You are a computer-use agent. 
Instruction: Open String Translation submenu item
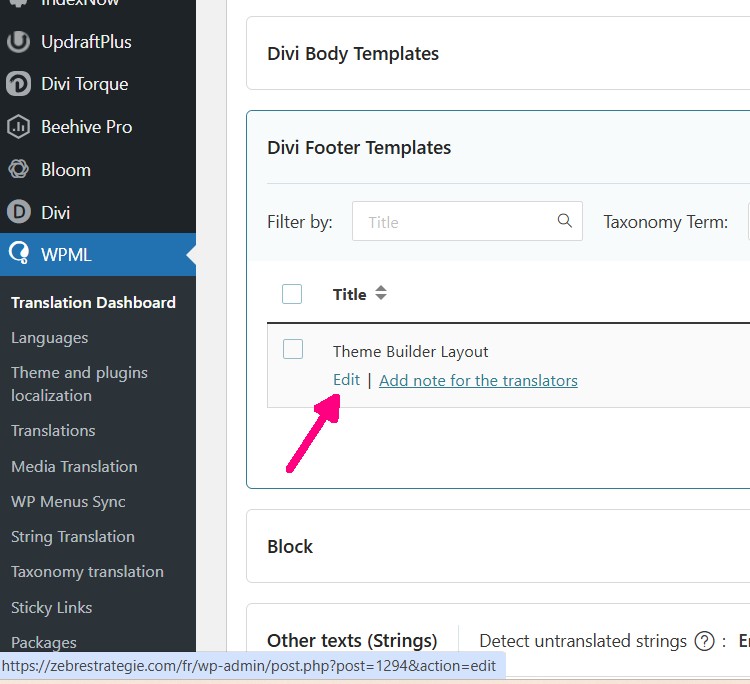[x=73, y=537]
